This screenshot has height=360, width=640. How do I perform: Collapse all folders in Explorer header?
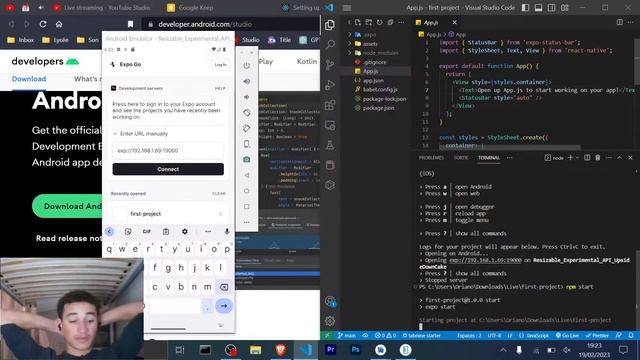pyautogui.click(x=390, y=22)
